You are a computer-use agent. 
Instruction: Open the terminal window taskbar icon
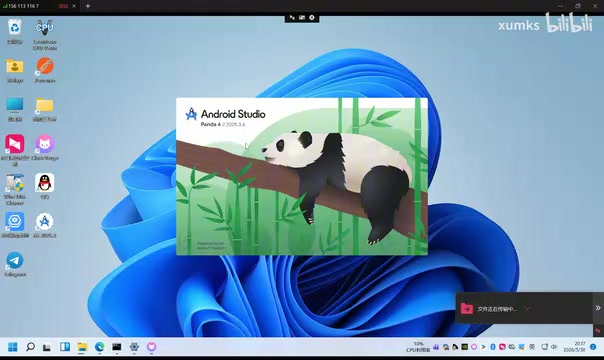[117, 347]
